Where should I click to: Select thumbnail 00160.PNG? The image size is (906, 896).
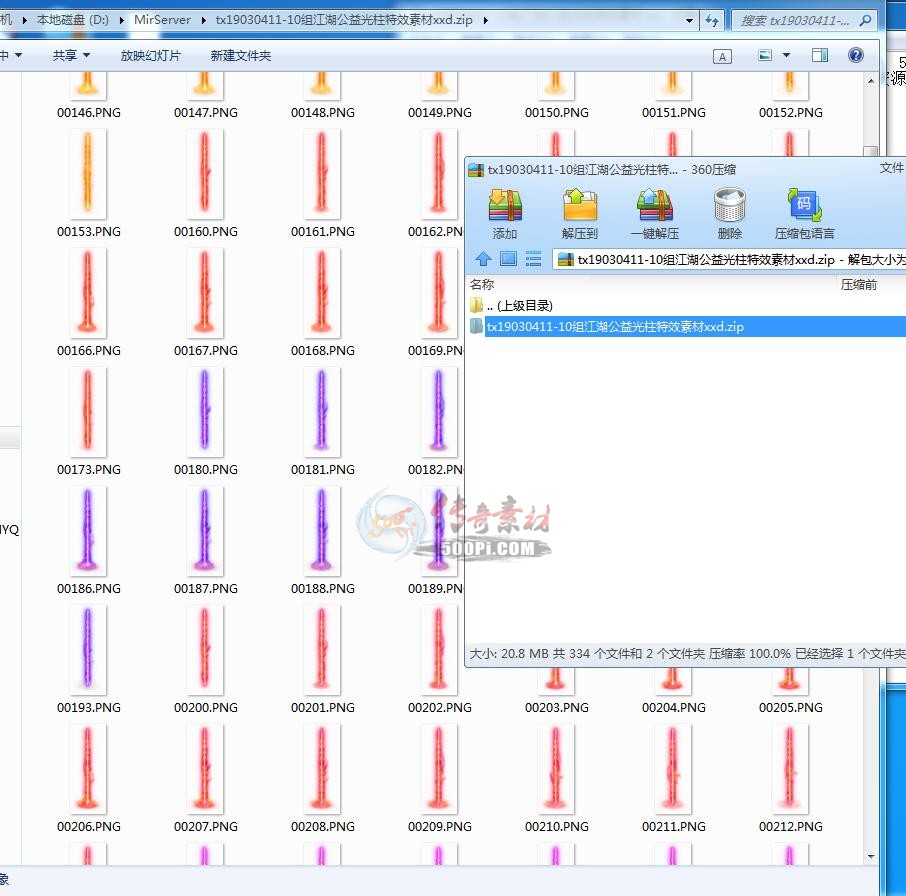[205, 173]
